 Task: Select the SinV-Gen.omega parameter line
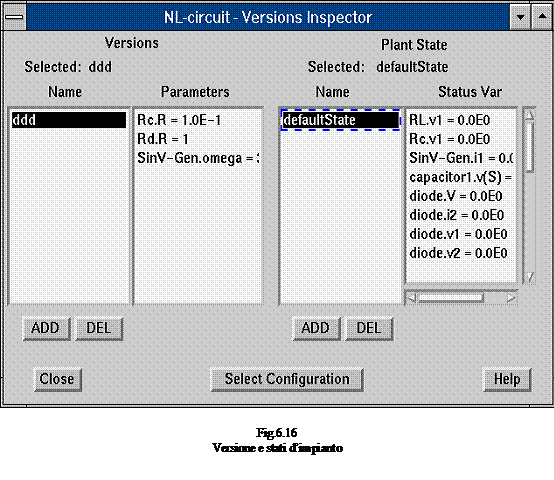pyautogui.click(x=198, y=158)
